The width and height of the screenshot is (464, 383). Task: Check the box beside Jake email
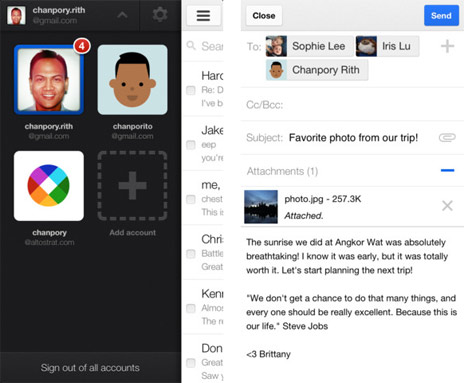click(191, 145)
